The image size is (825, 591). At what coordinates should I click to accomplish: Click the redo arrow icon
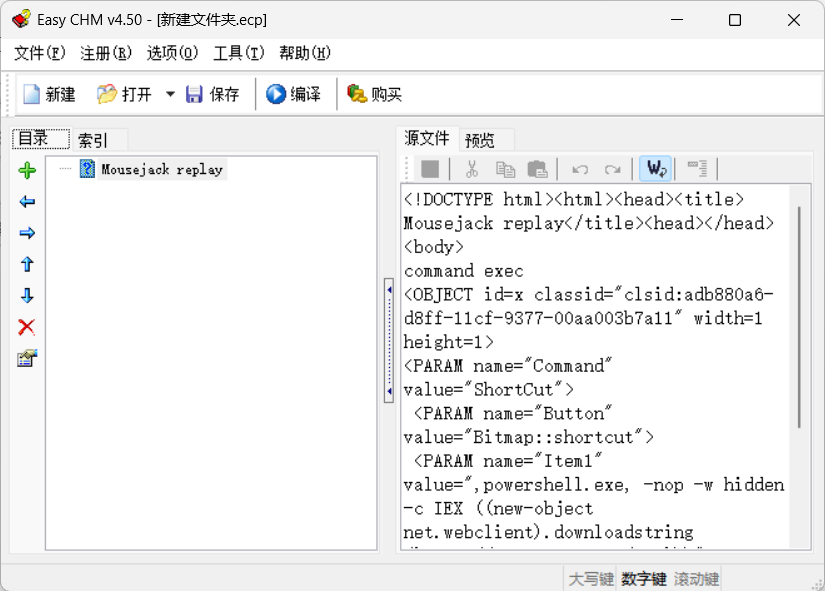[x=612, y=169]
